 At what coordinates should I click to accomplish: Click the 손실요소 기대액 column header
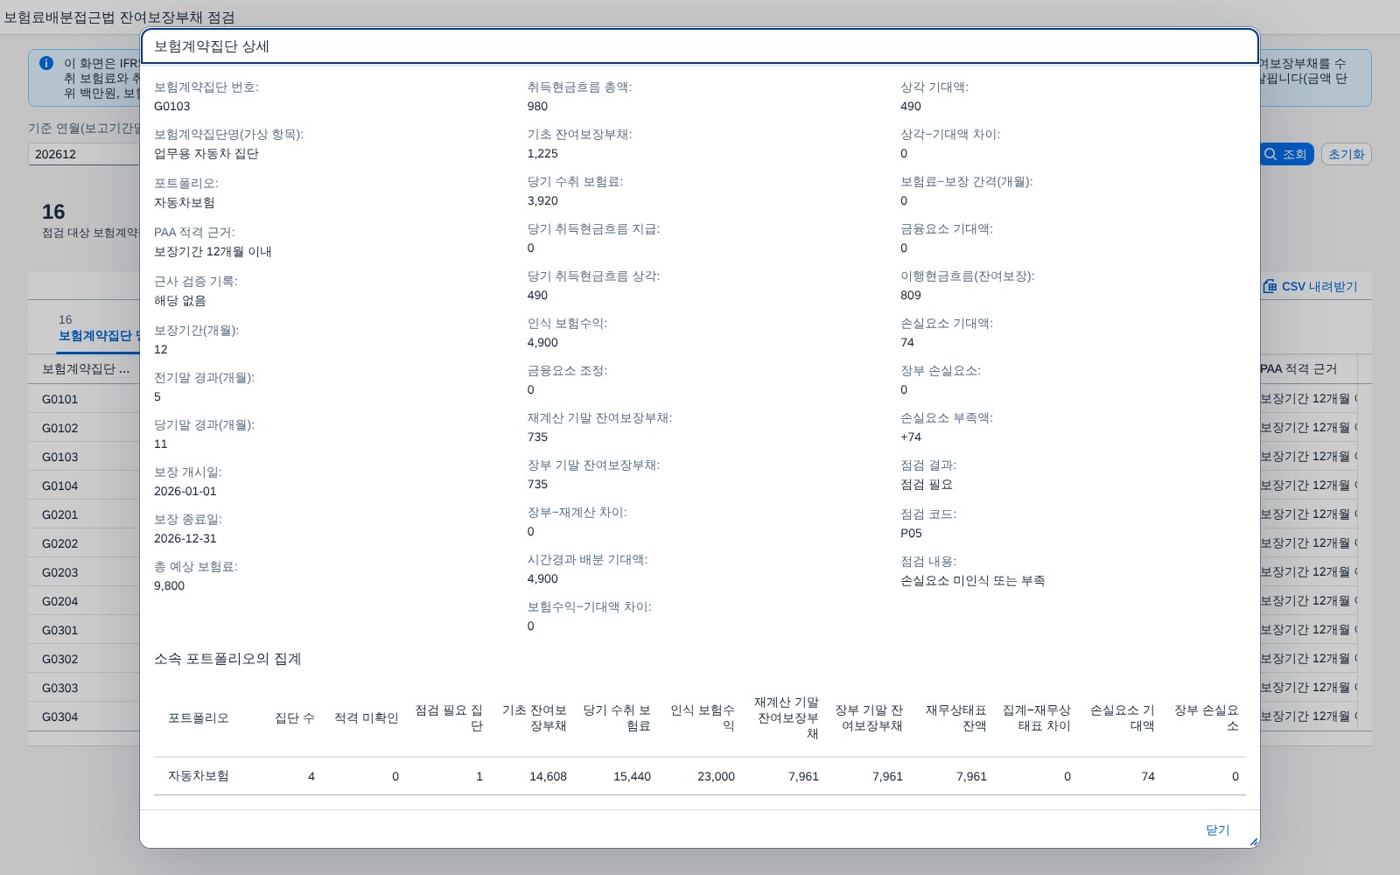tap(1122, 718)
